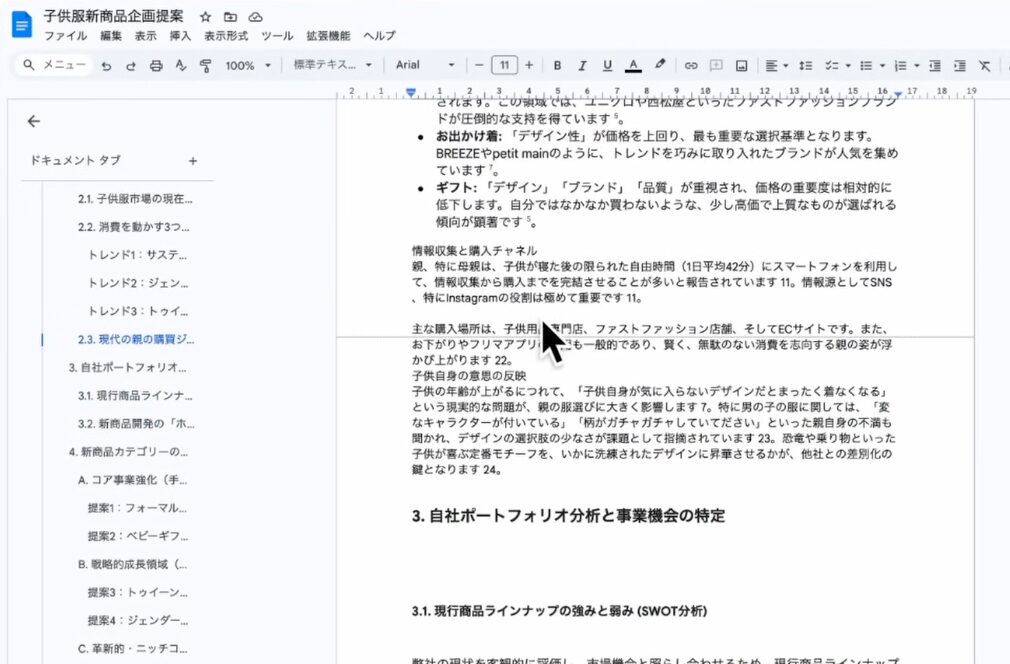Open the Arial font dropdown

tap(425, 65)
